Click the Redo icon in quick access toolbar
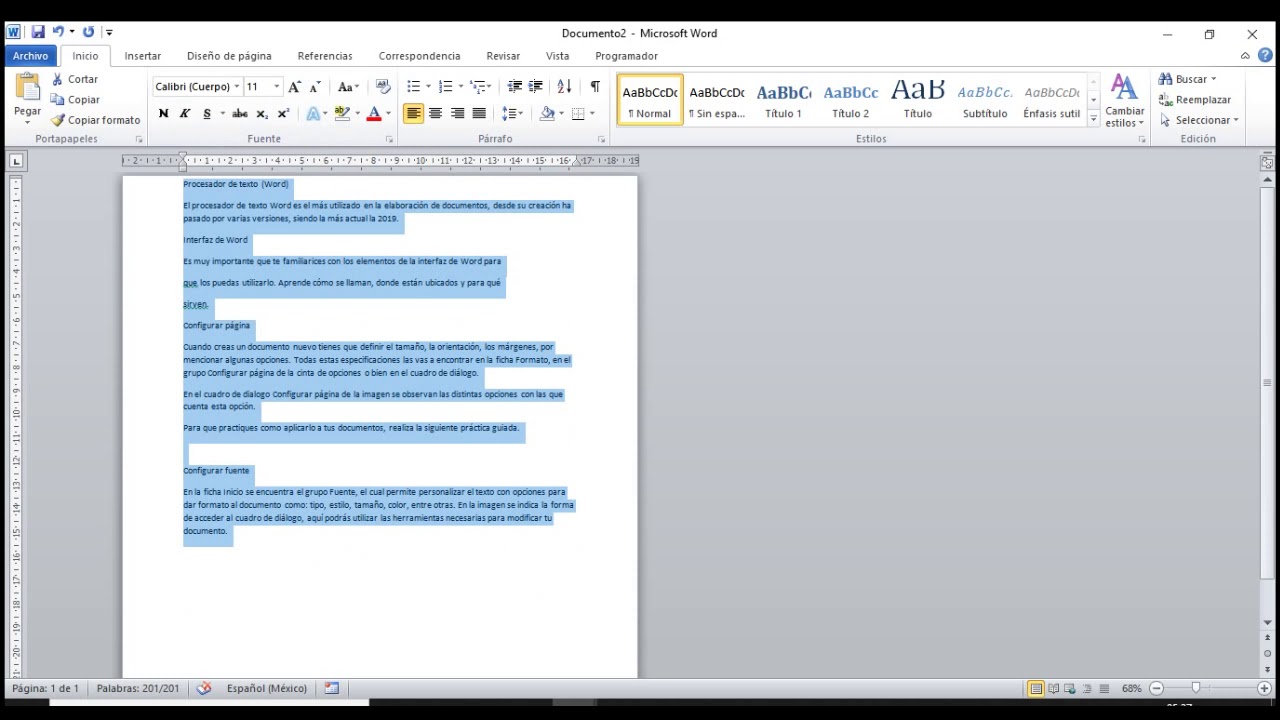The height and width of the screenshot is (720, 1280). coord(88,32)
